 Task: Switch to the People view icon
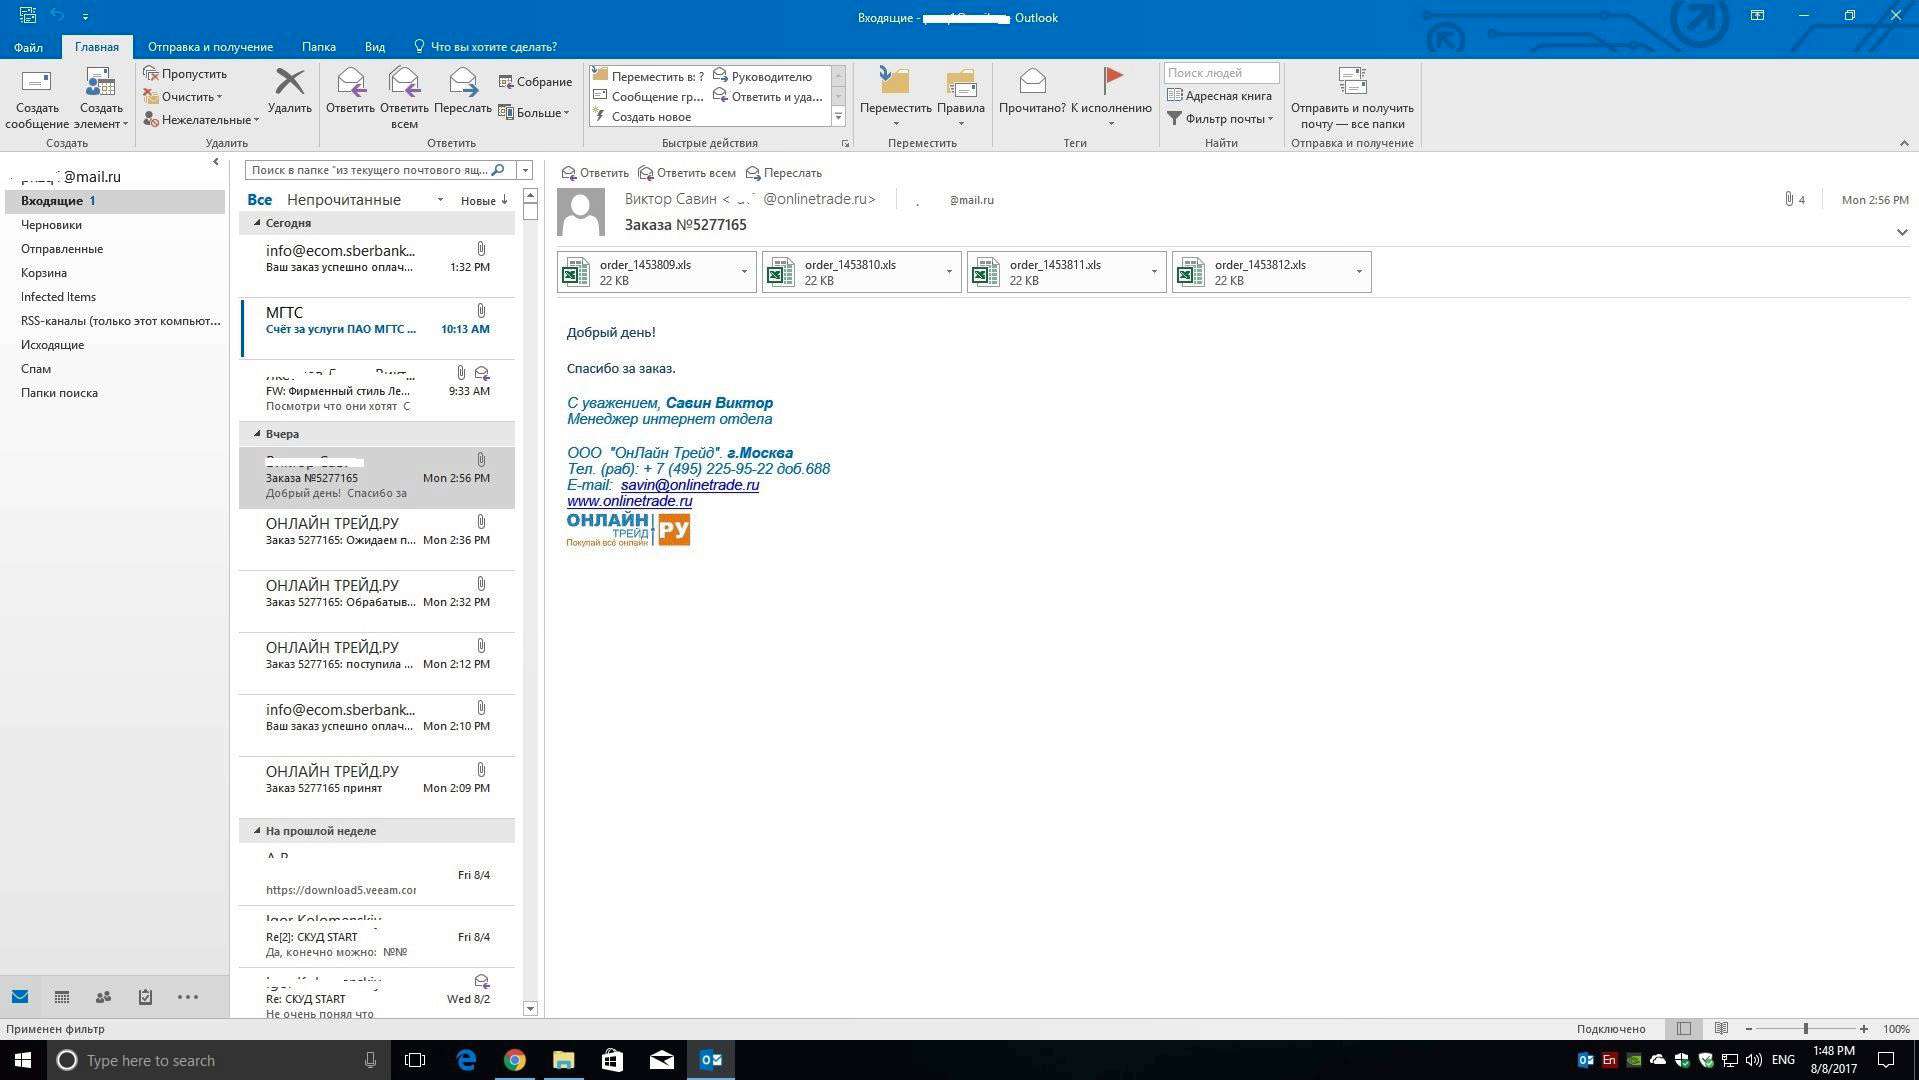(x=103, y=997)
